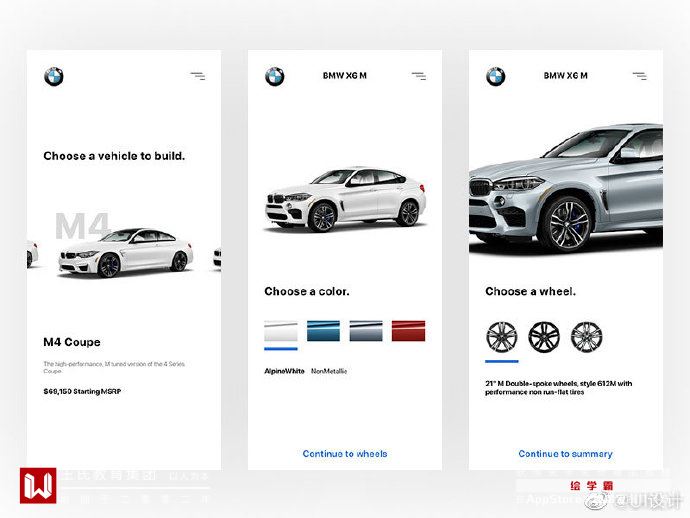Select the white M4 Coupe car image
The height and width of the screenshot is (518, 690).
126,253
